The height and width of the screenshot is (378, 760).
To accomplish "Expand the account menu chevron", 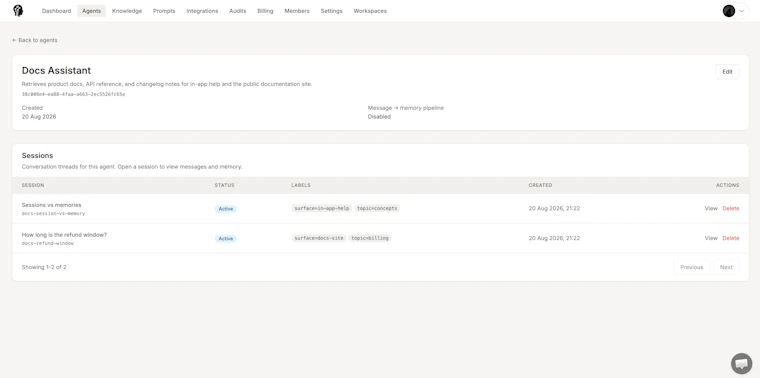I will (742, 11).
